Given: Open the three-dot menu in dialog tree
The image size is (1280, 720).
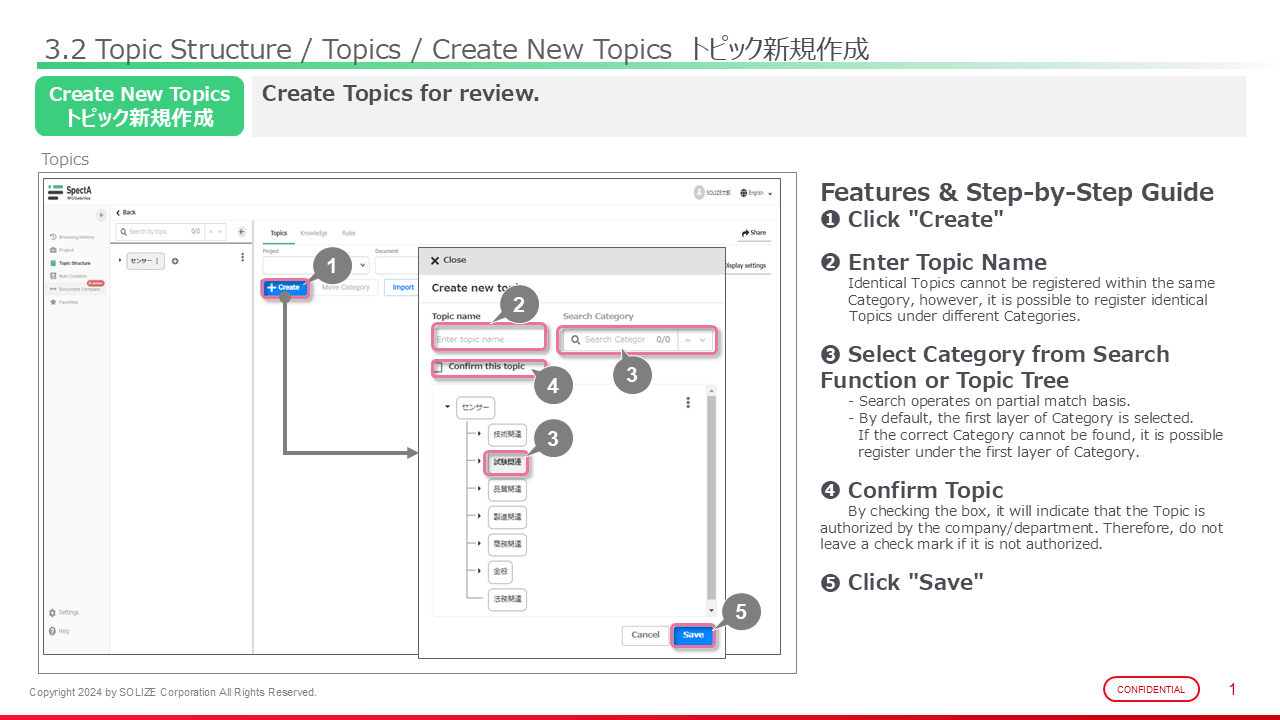Looking at the screenshot, I should [688, 403].
